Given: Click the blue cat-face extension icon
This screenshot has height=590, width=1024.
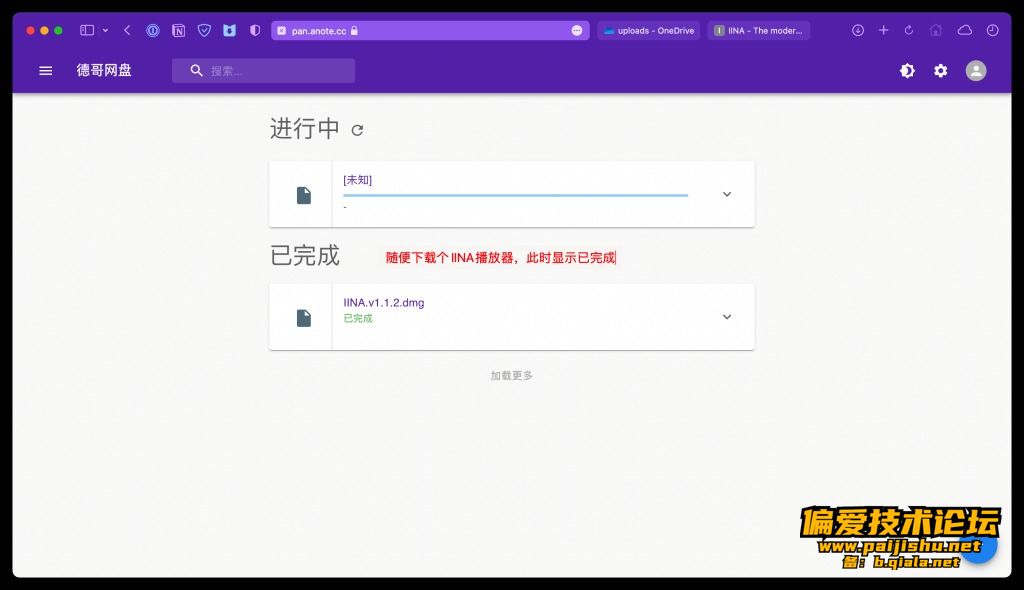Looking at the screenshot, I should pos(229,30).
